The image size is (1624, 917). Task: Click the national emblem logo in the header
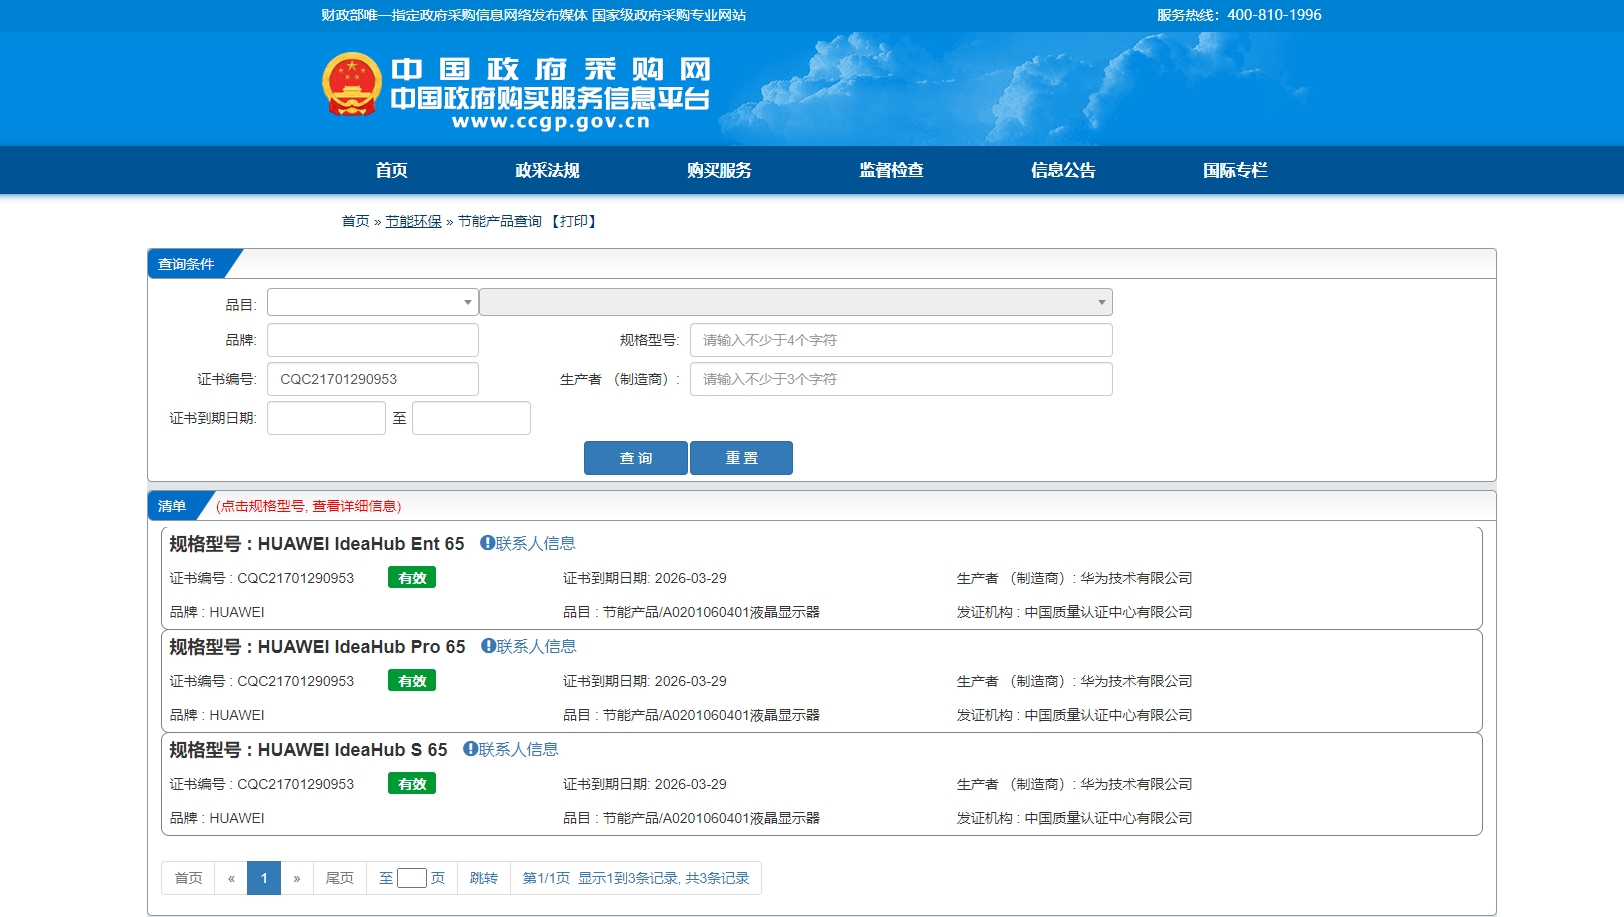click(351, 84)
